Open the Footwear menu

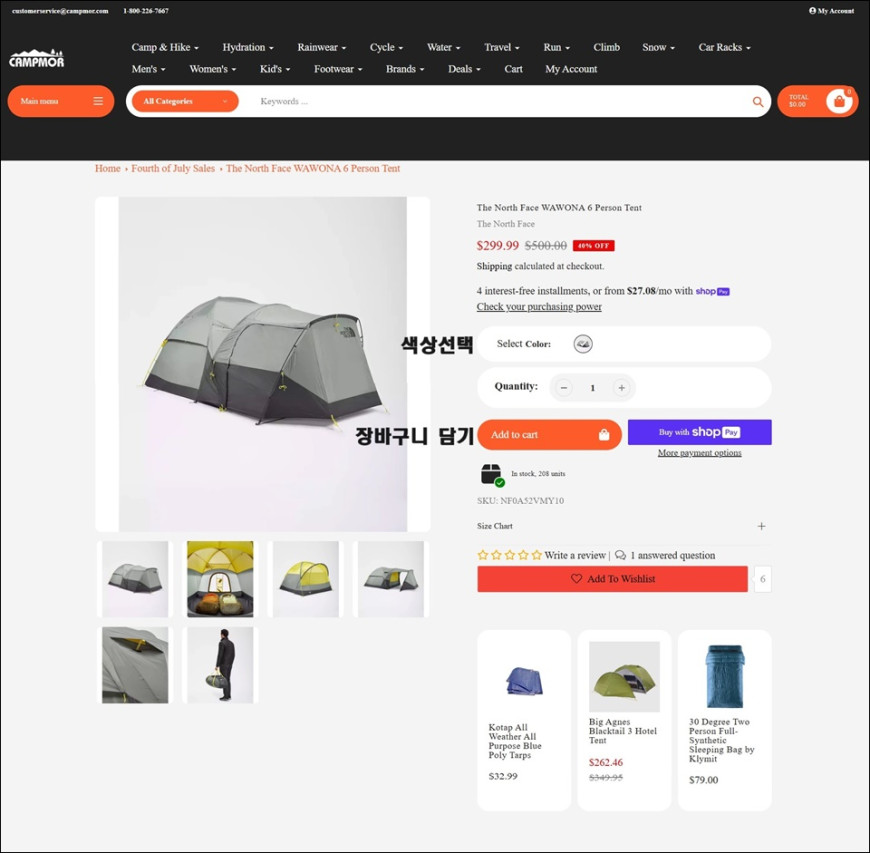coord(338,69)
